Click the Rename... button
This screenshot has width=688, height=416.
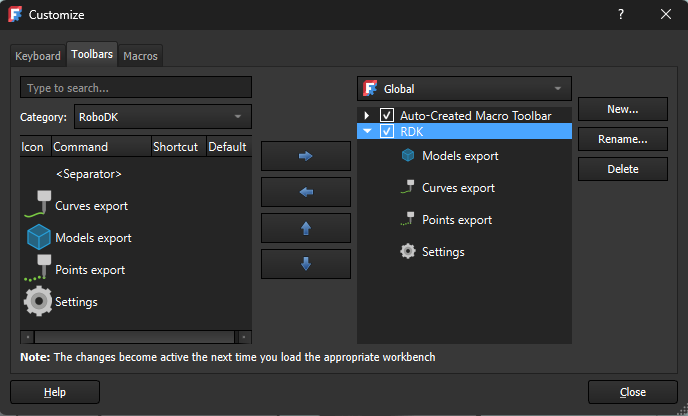coord(622,139)
